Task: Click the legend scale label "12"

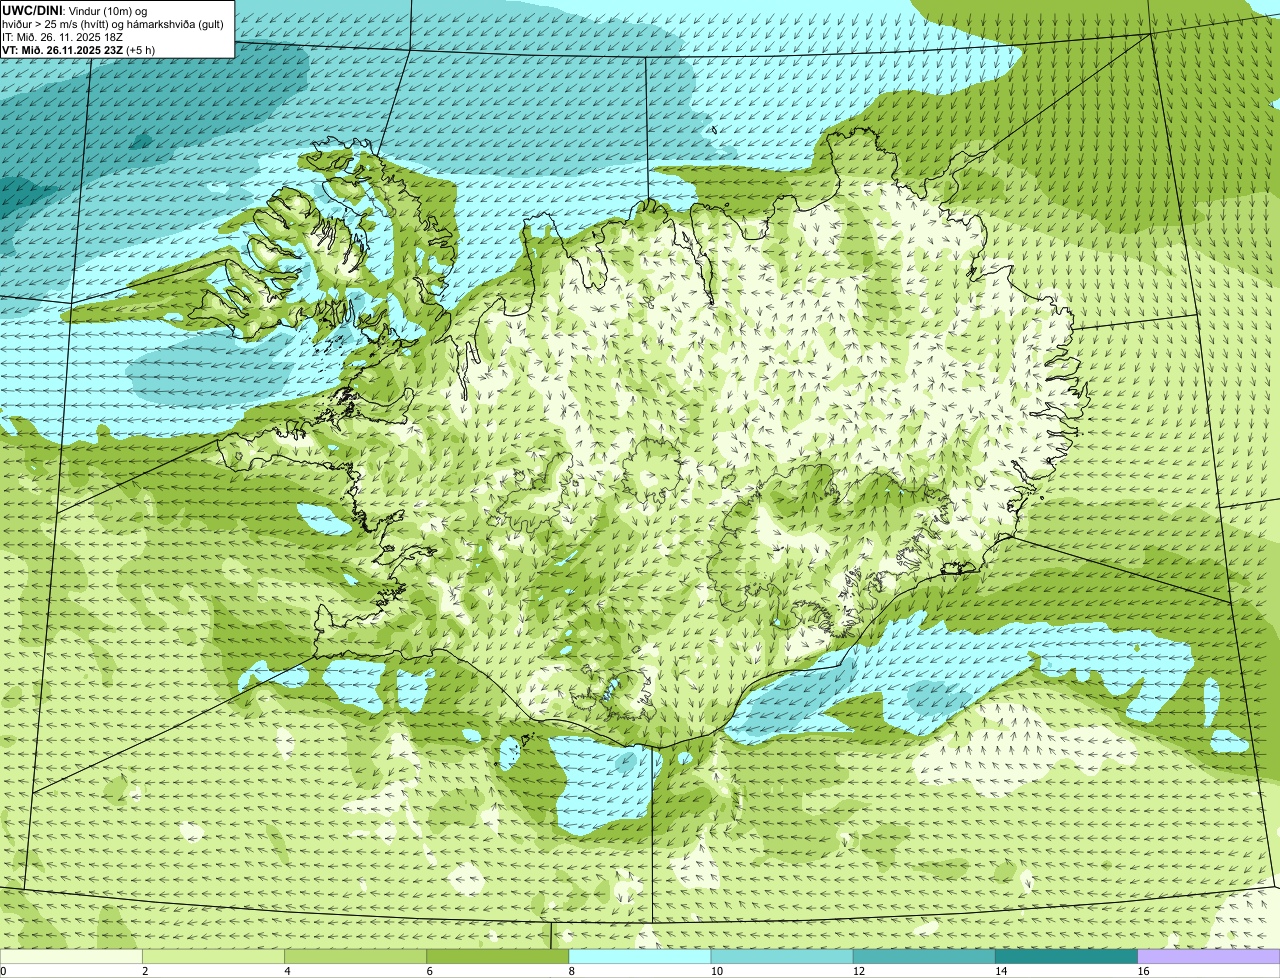Action: click(x=858, y=971)
